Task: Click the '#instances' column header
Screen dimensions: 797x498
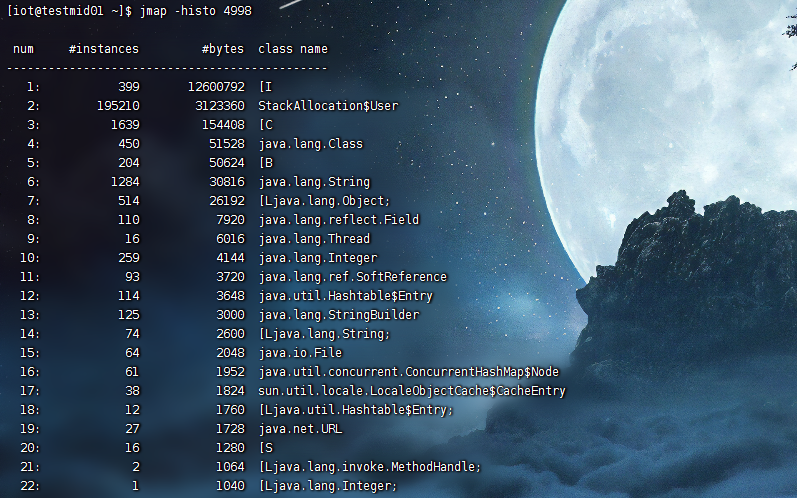Action: coord(104,49)
